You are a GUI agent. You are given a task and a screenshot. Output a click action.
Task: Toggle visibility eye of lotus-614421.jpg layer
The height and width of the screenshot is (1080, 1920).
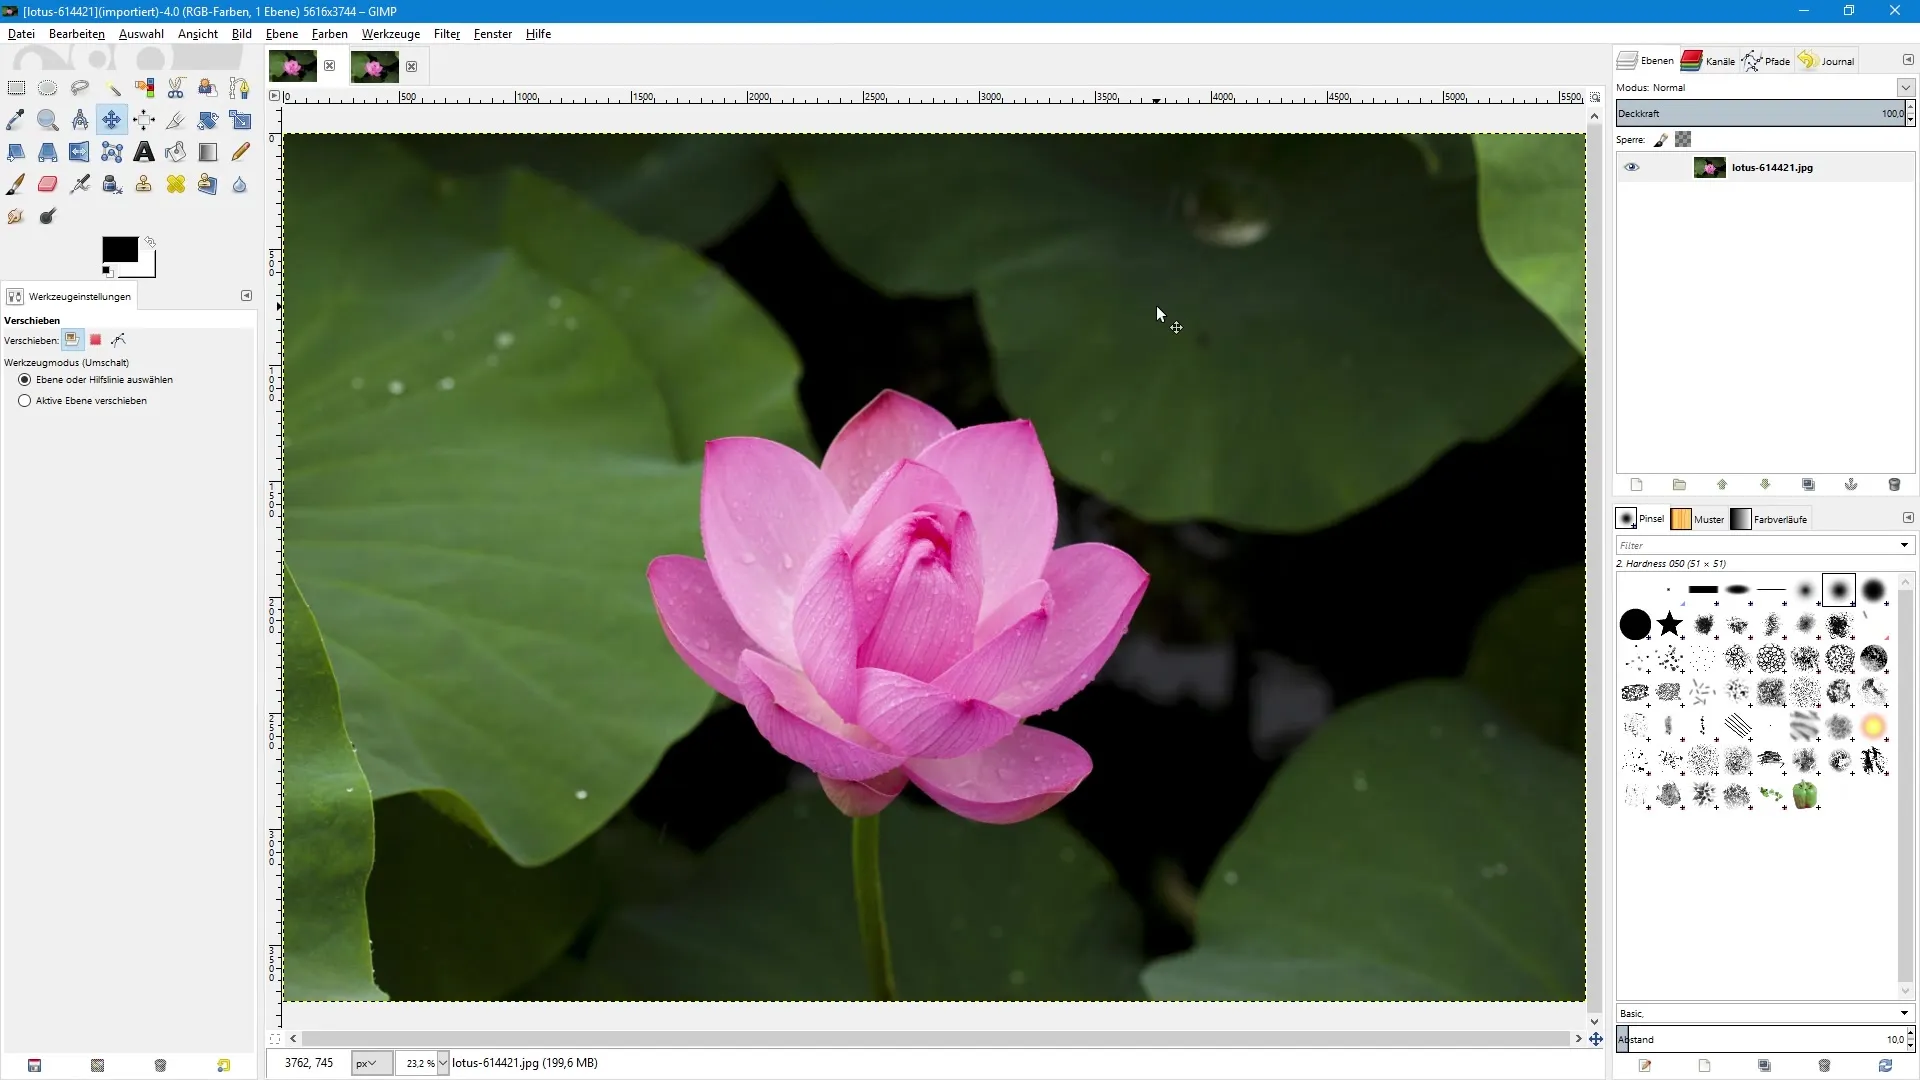tap(1632, 167)
